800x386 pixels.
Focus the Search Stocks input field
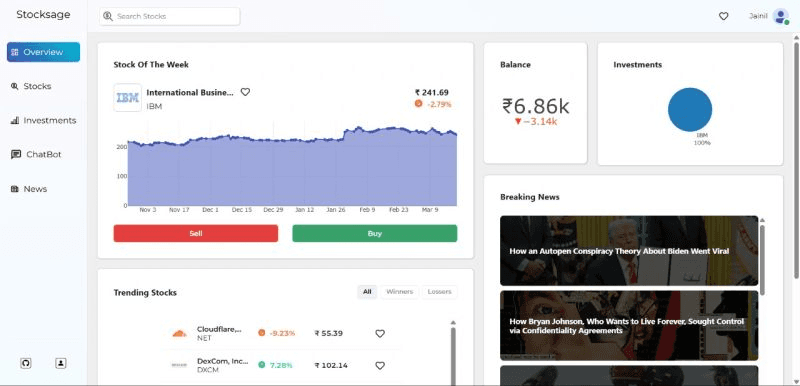[169, 16]
